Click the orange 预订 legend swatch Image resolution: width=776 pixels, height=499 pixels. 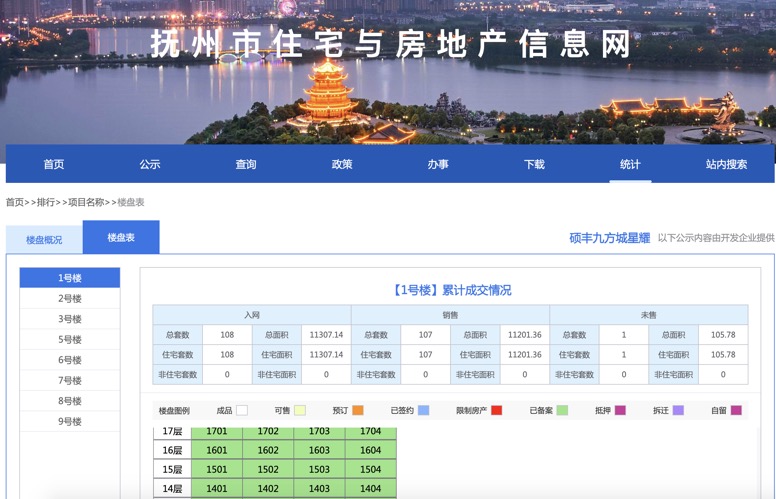click(x=358, y=411)
